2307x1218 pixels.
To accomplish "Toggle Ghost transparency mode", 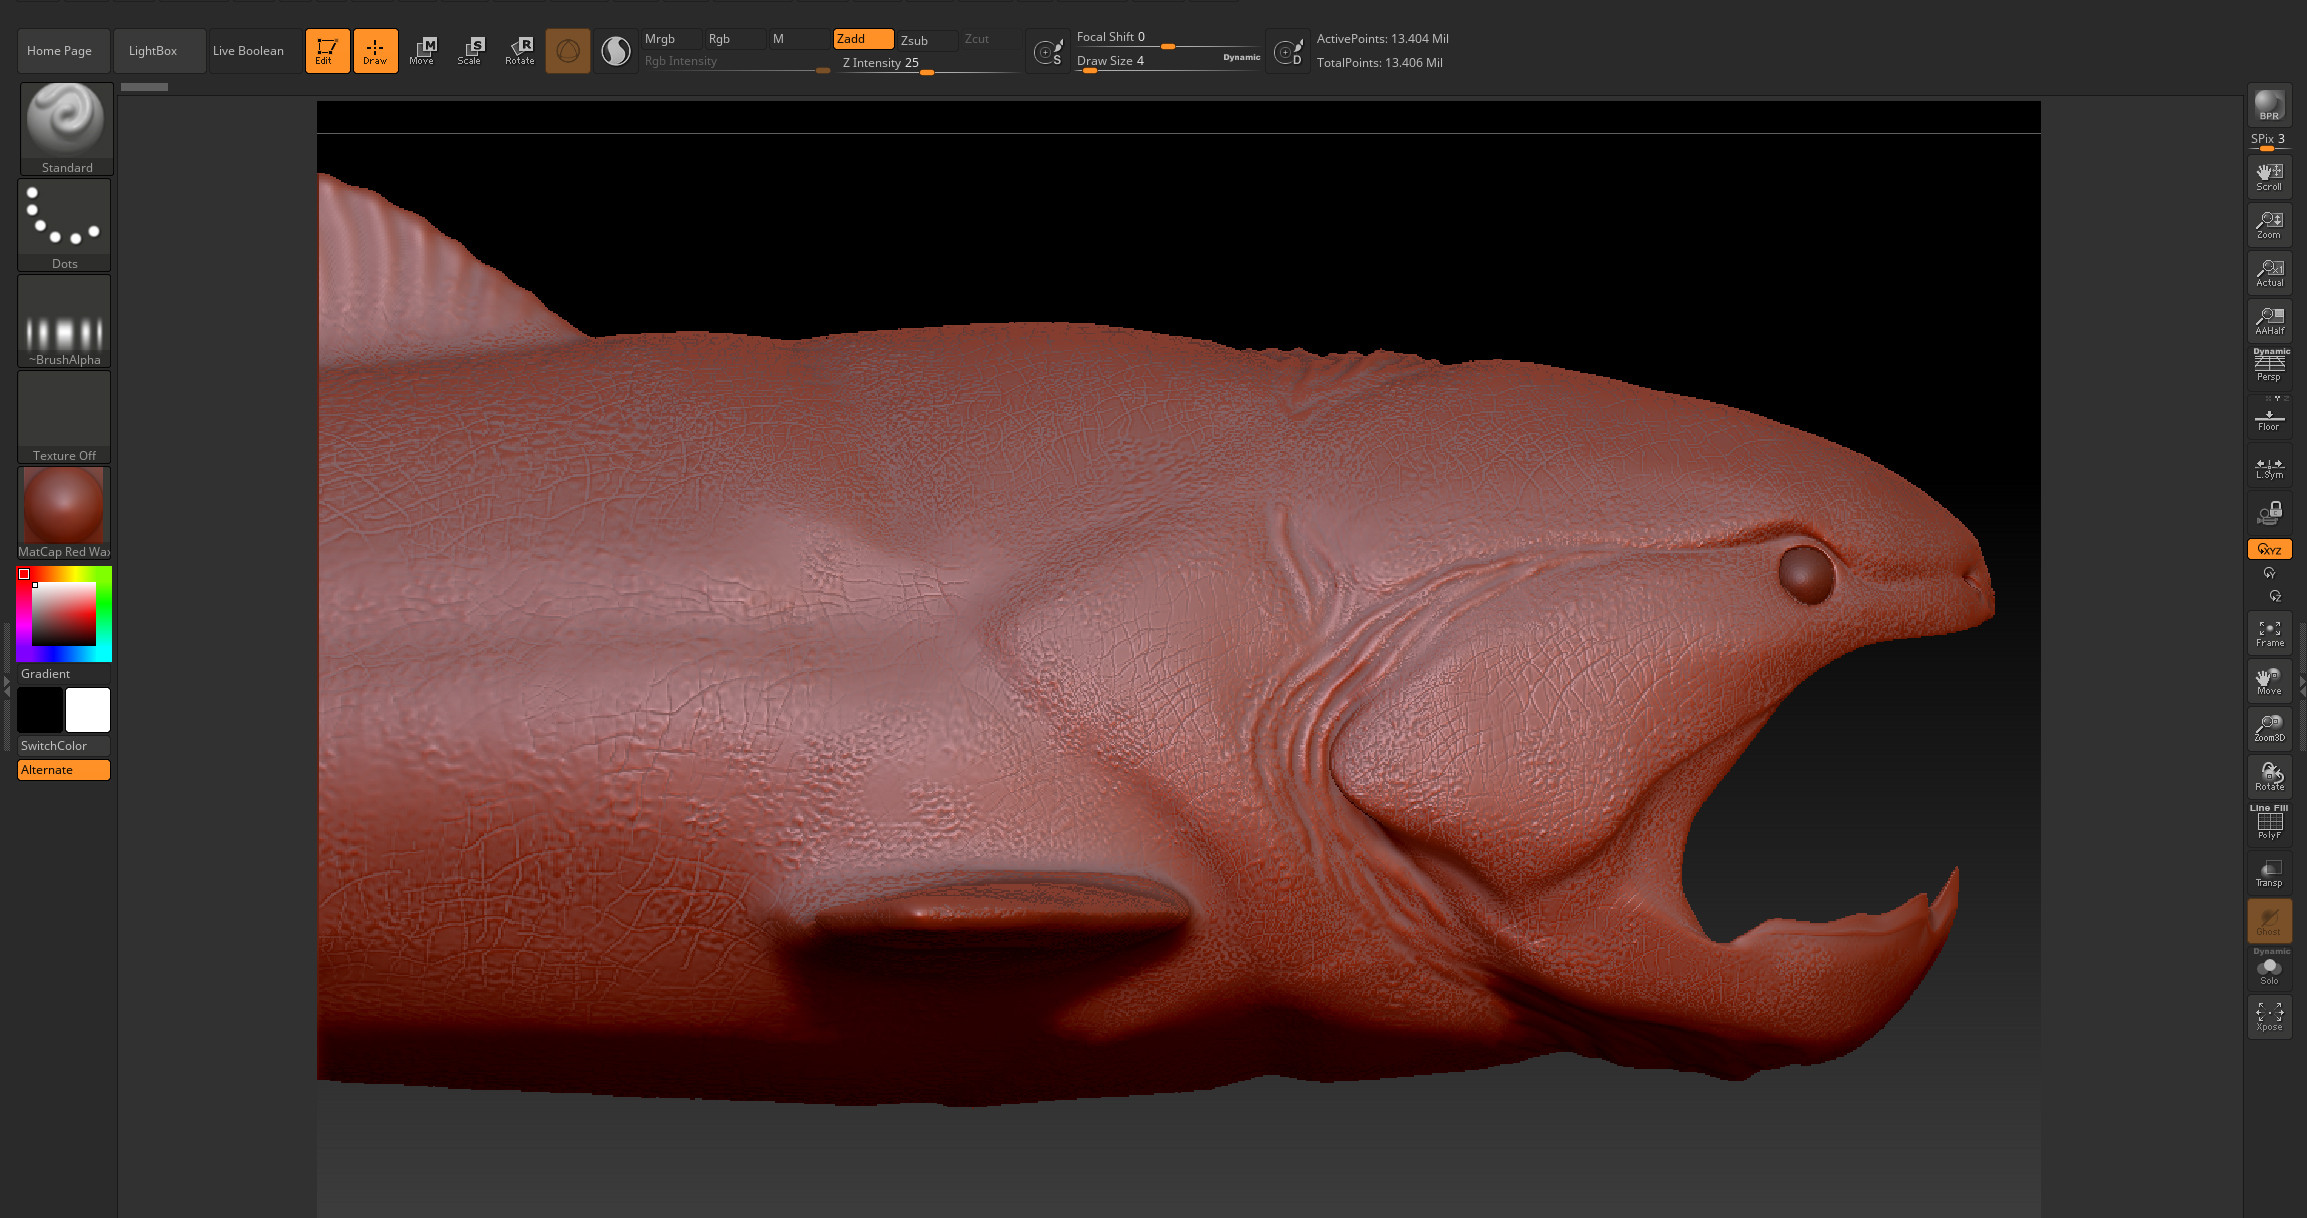I will click(x=2269, y=921).
